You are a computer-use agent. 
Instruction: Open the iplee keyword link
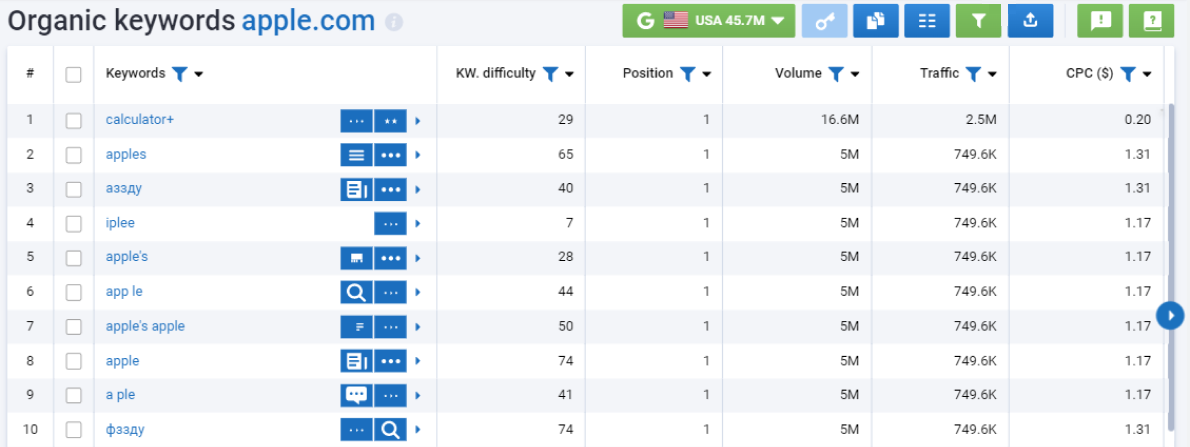[x=120, y=223]
